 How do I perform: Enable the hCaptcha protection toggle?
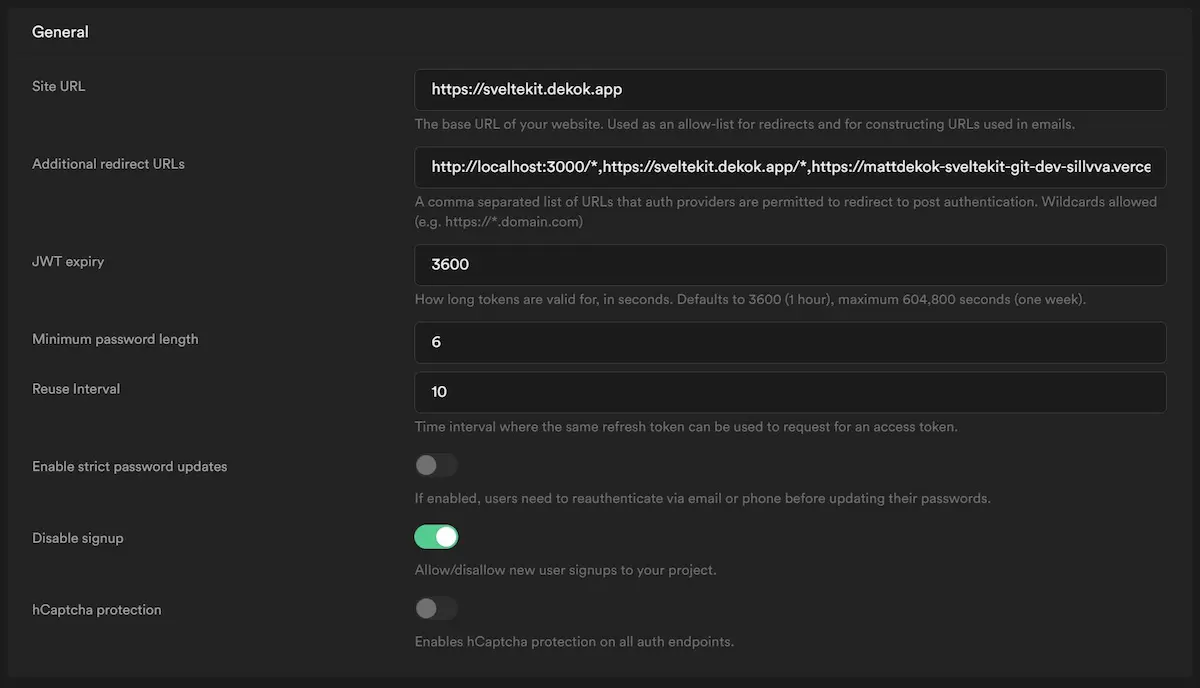click(x=436, y=608)
